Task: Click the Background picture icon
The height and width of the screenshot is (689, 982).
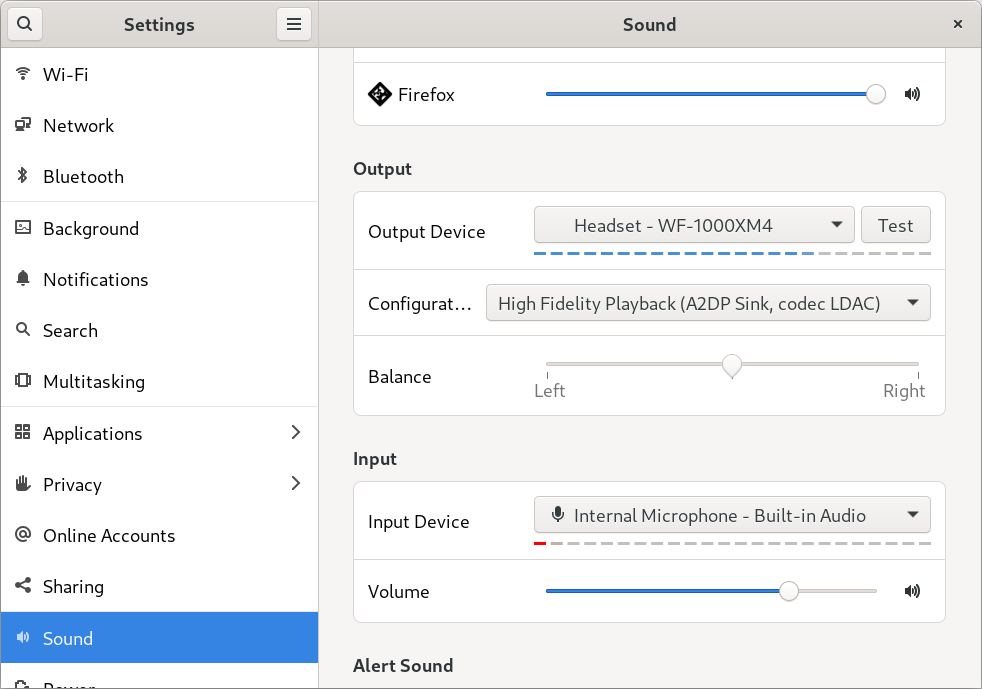Action: click(23, 227)
